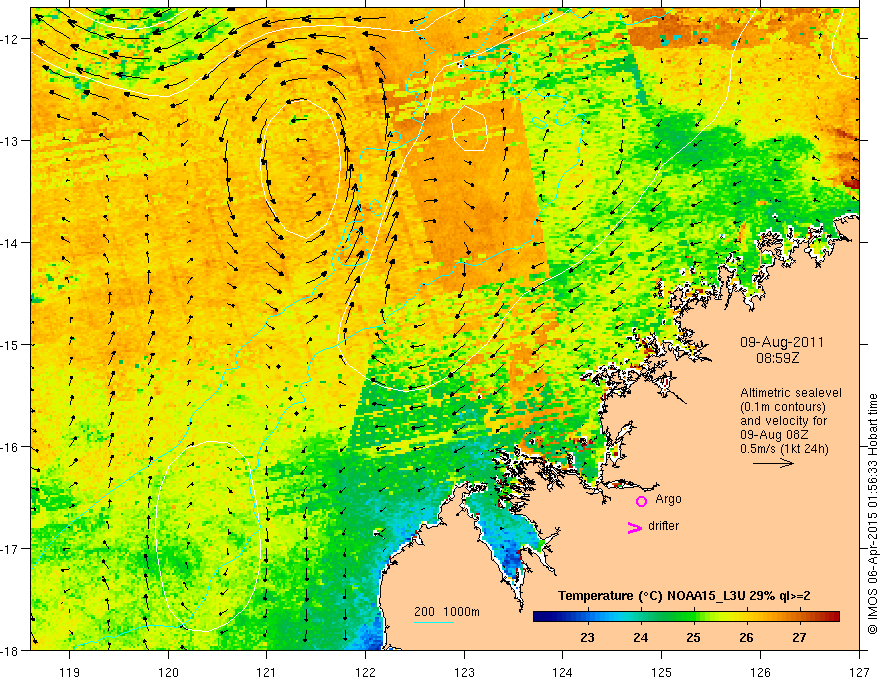
Task: Click the 'Argo' legend label
Action: 668,499
